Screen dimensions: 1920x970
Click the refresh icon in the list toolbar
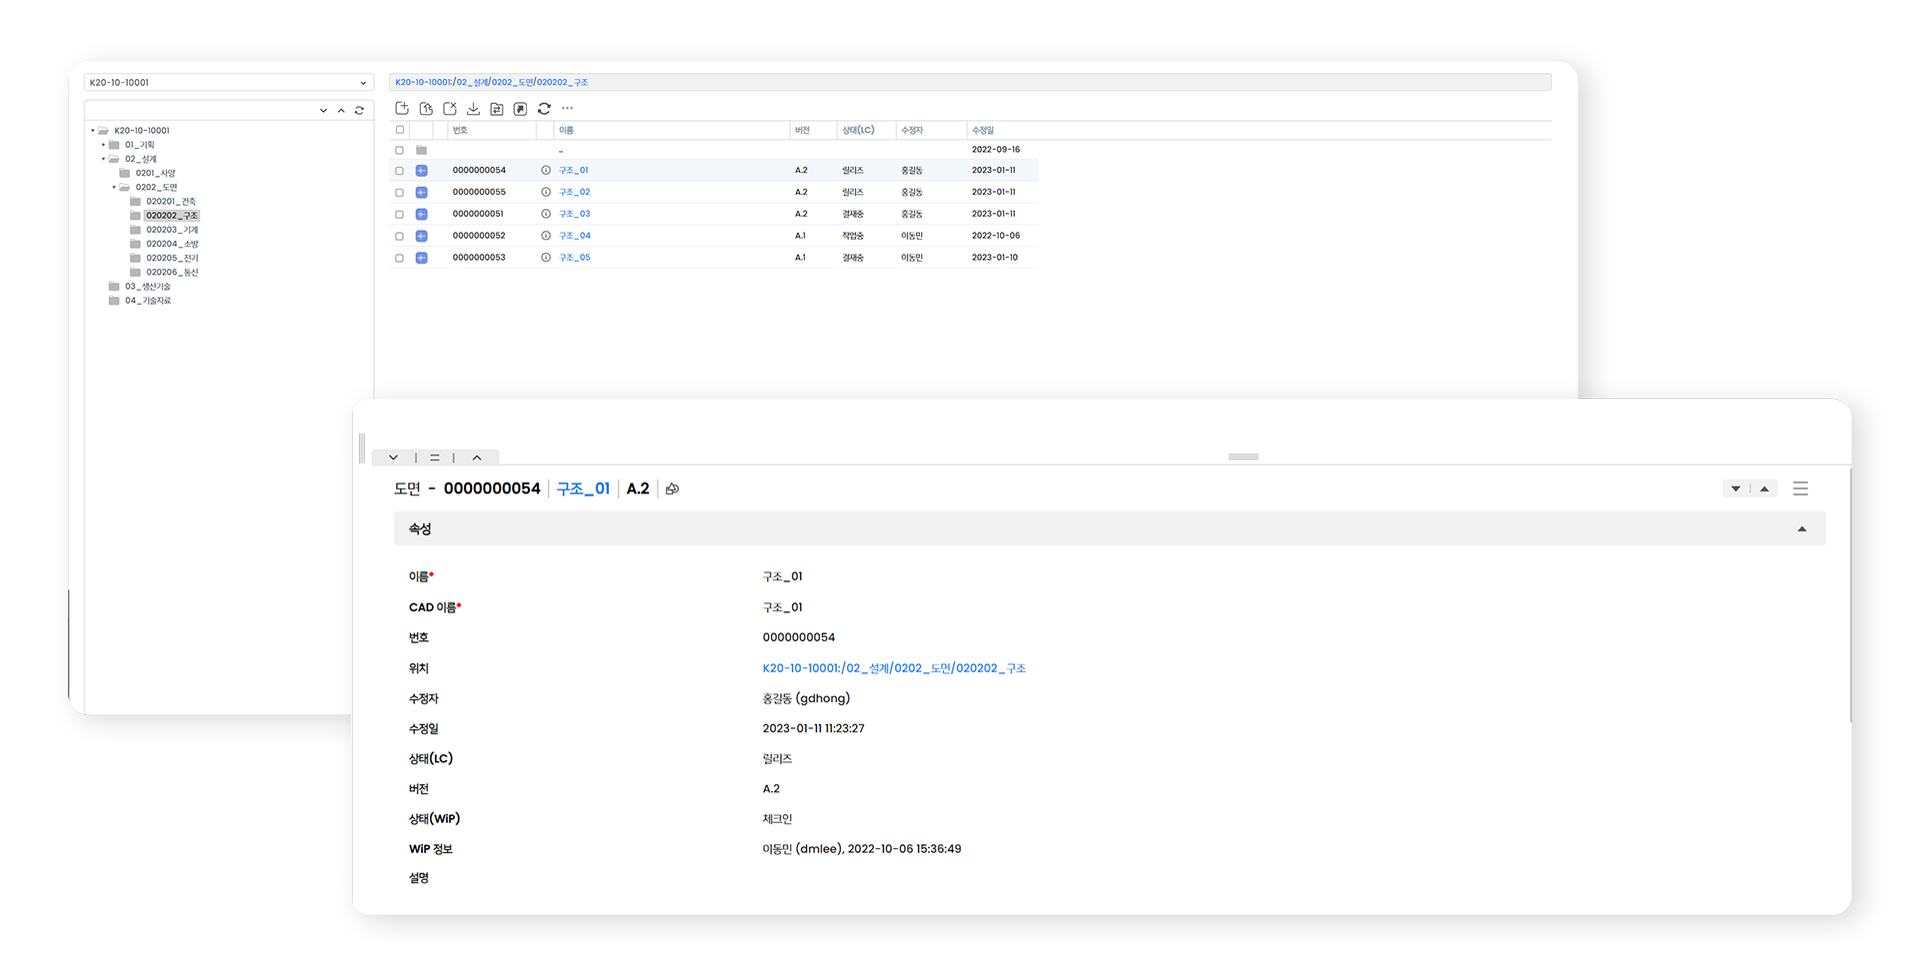pos(544,108)
